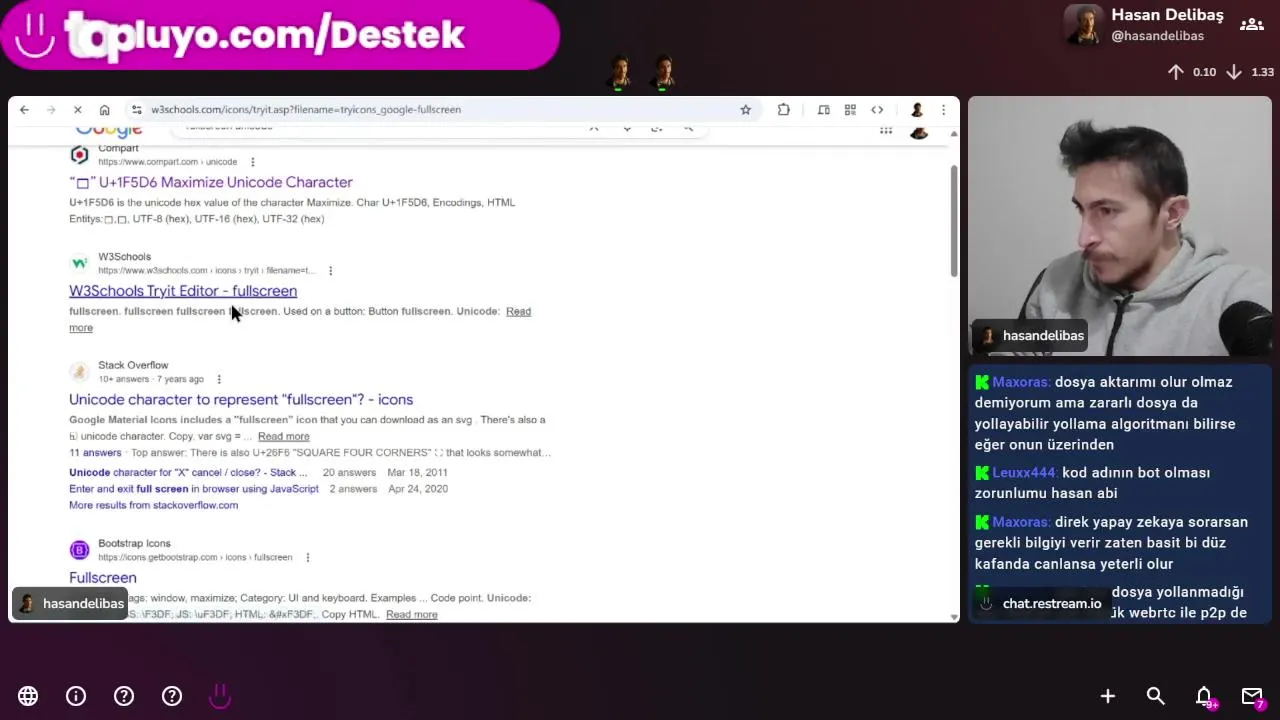Viewport: 1280px width, 720px height.
Task: Click the hasandelibas webcam video feed
Action: (1120, 226)
